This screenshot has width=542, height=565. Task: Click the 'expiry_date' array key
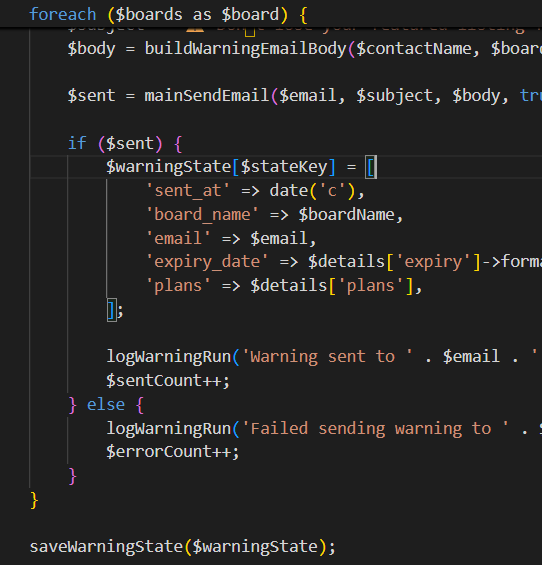coord(206,262)
